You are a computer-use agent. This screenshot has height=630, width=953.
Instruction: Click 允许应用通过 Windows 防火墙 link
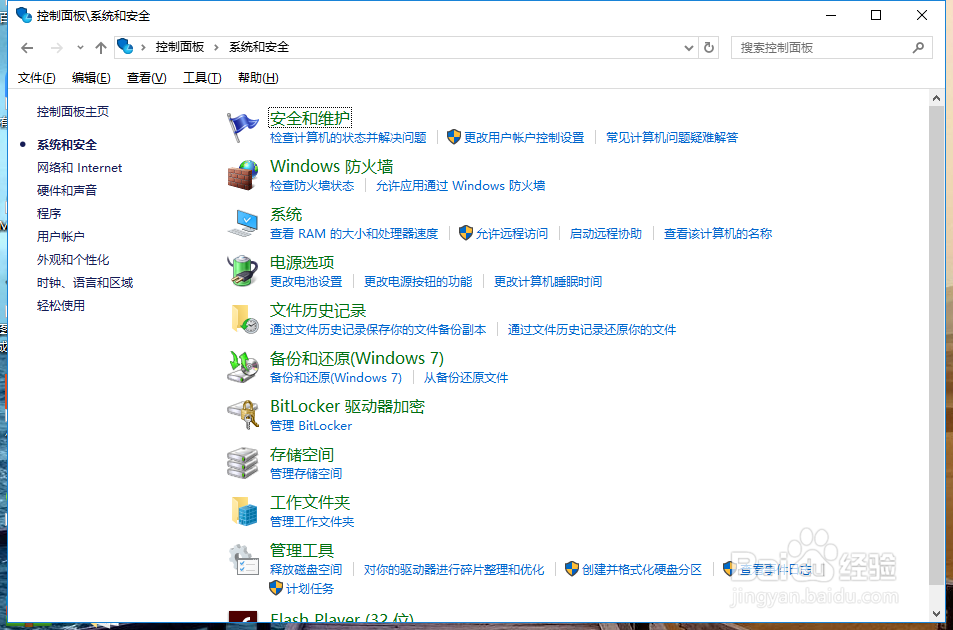(460, 185)
